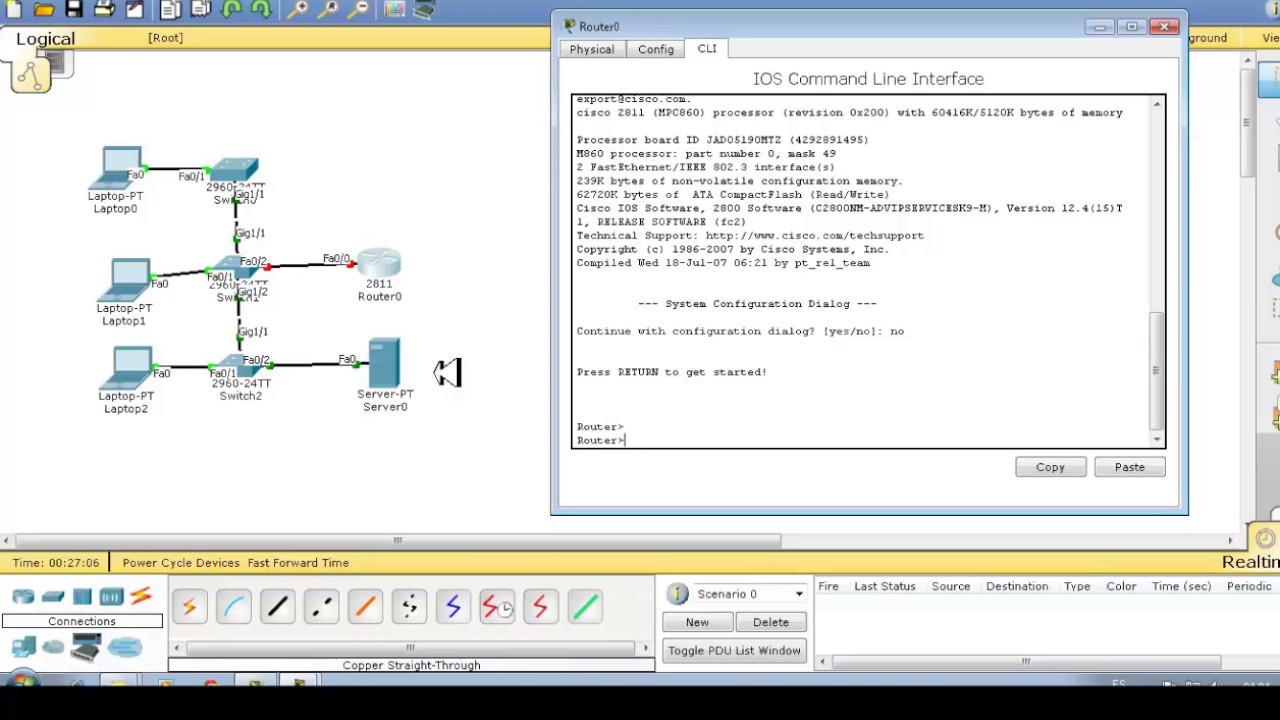Viewport: 1280px width, 720px height.
Task: Select automatic connection type lightning icon
Action: click(x=190, y=606)
